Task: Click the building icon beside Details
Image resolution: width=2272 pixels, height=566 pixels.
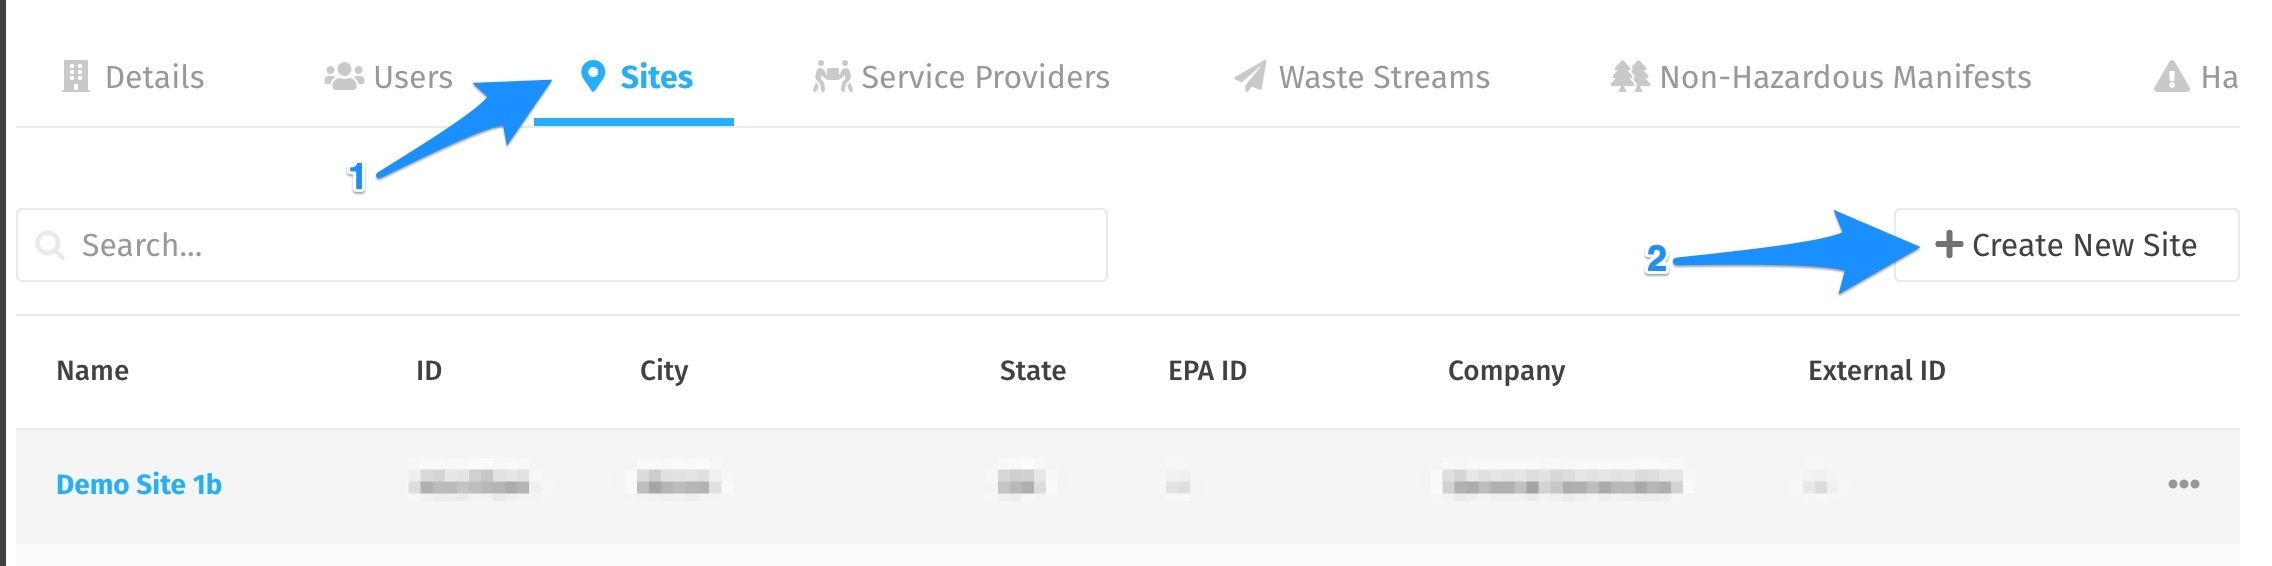Action: point(75,77)
